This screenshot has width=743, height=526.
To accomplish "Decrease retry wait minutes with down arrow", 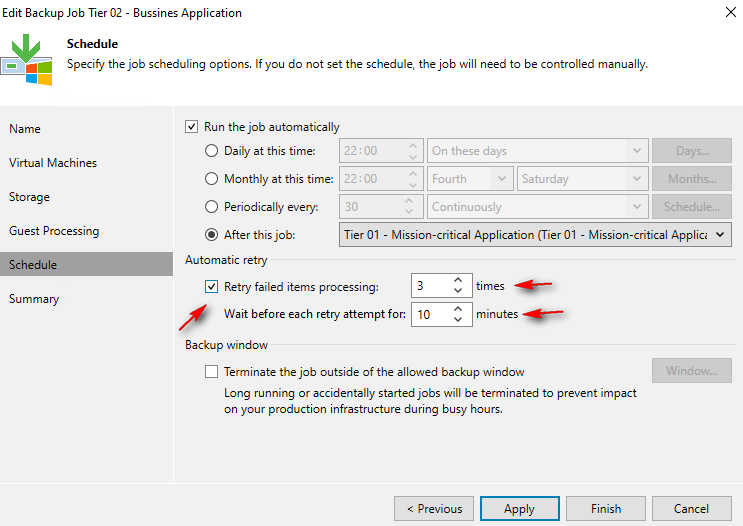I will click(457, 319).
